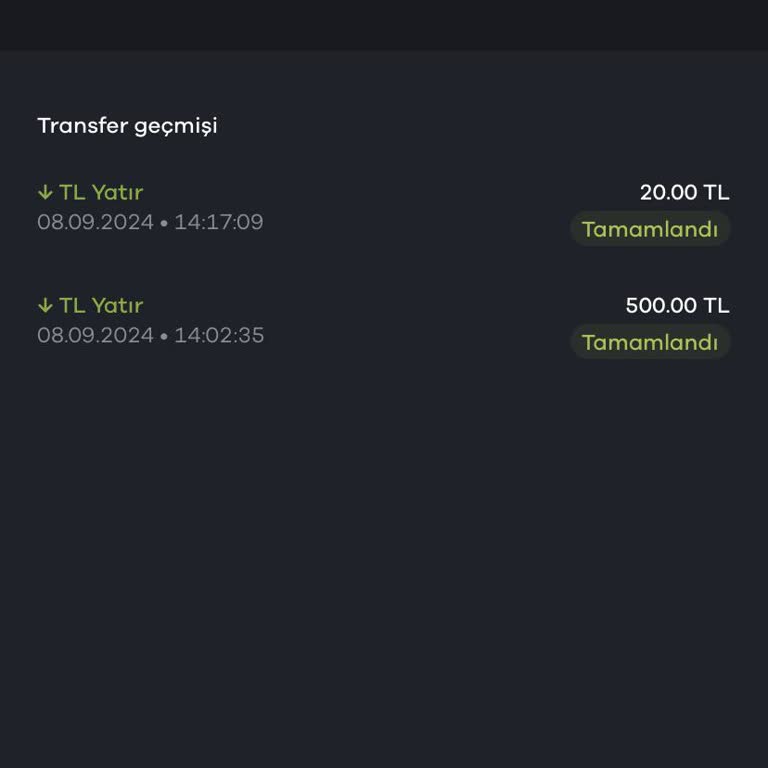Click the 14:02:35 timestamp
The height and width of the screenshot is (768, 768).
click(x=219, y=335)
